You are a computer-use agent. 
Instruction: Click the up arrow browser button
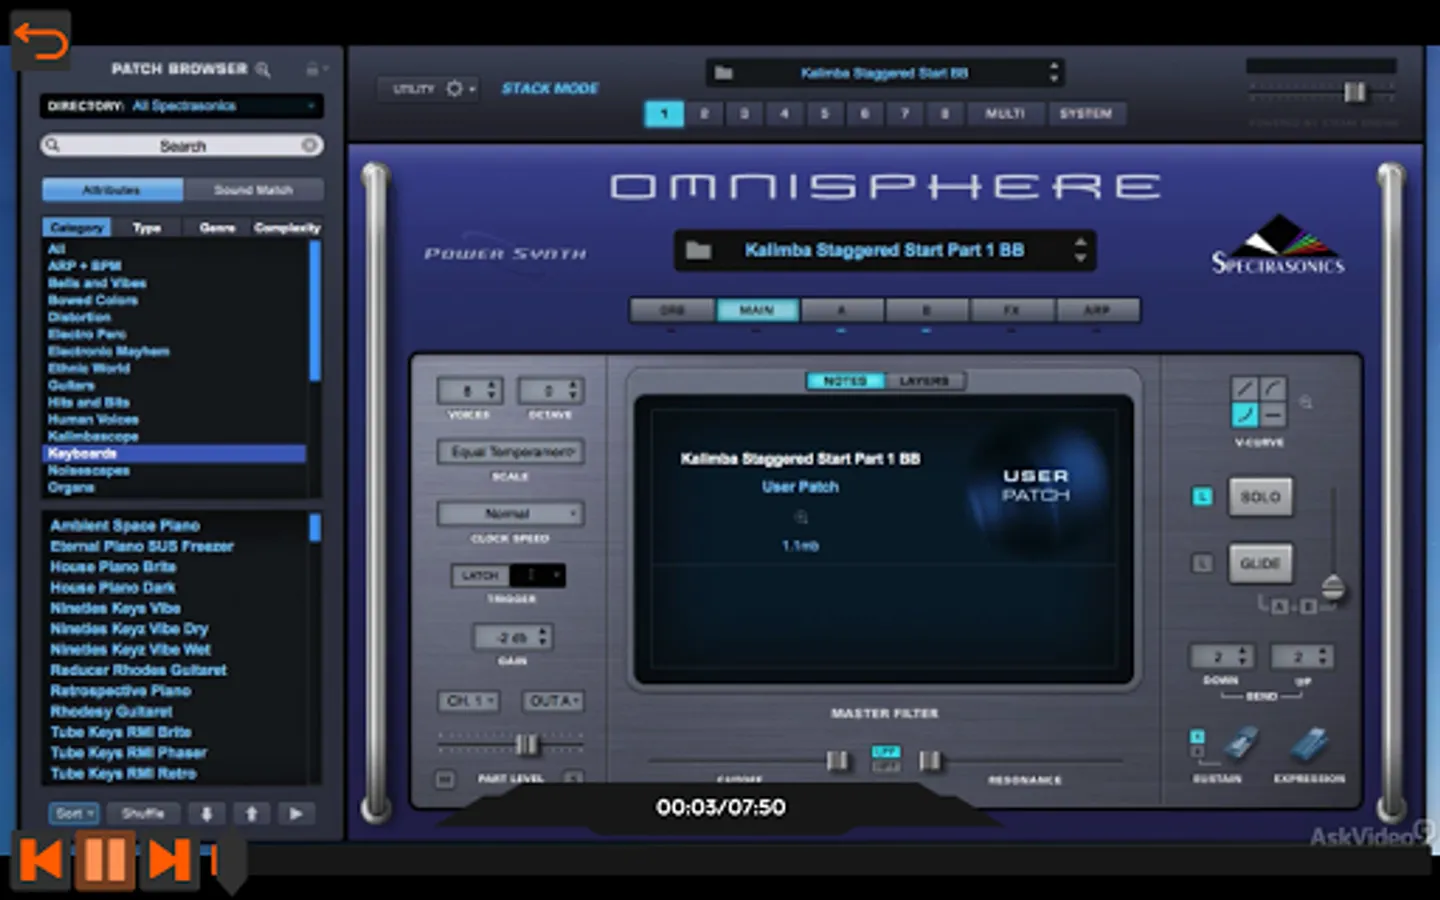click(x=252, y=813)
